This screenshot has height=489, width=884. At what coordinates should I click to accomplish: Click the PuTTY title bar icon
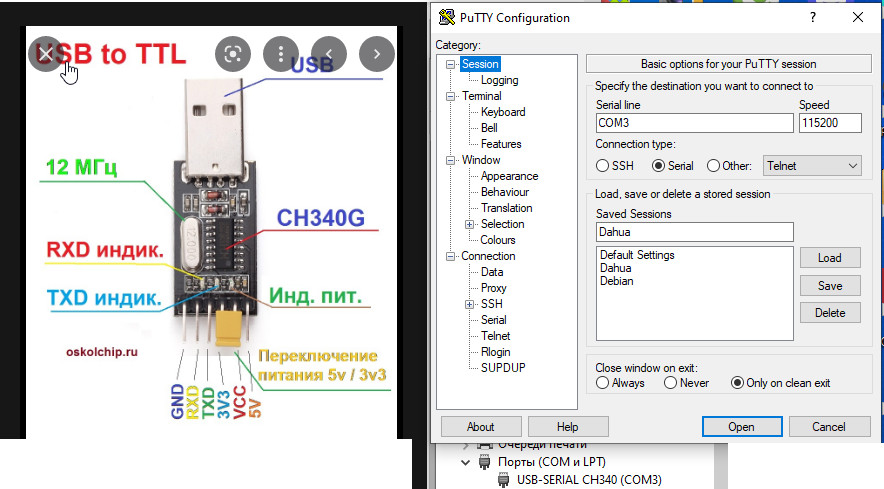click(446, 18)
